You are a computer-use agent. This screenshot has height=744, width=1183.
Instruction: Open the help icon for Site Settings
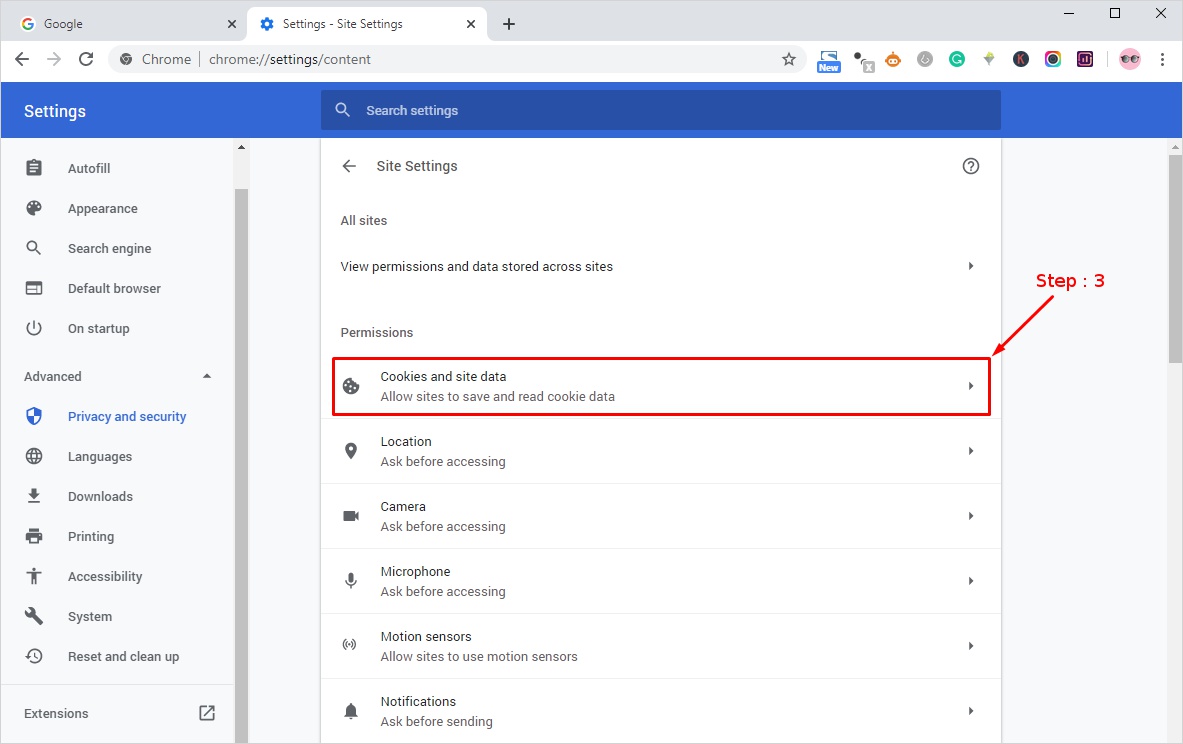970,166
